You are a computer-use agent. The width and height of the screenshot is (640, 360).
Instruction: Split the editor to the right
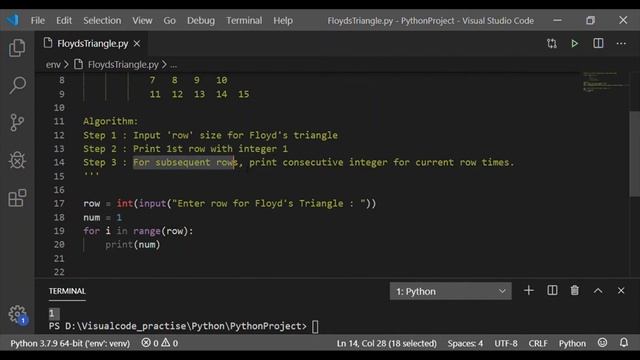point(598,43)
